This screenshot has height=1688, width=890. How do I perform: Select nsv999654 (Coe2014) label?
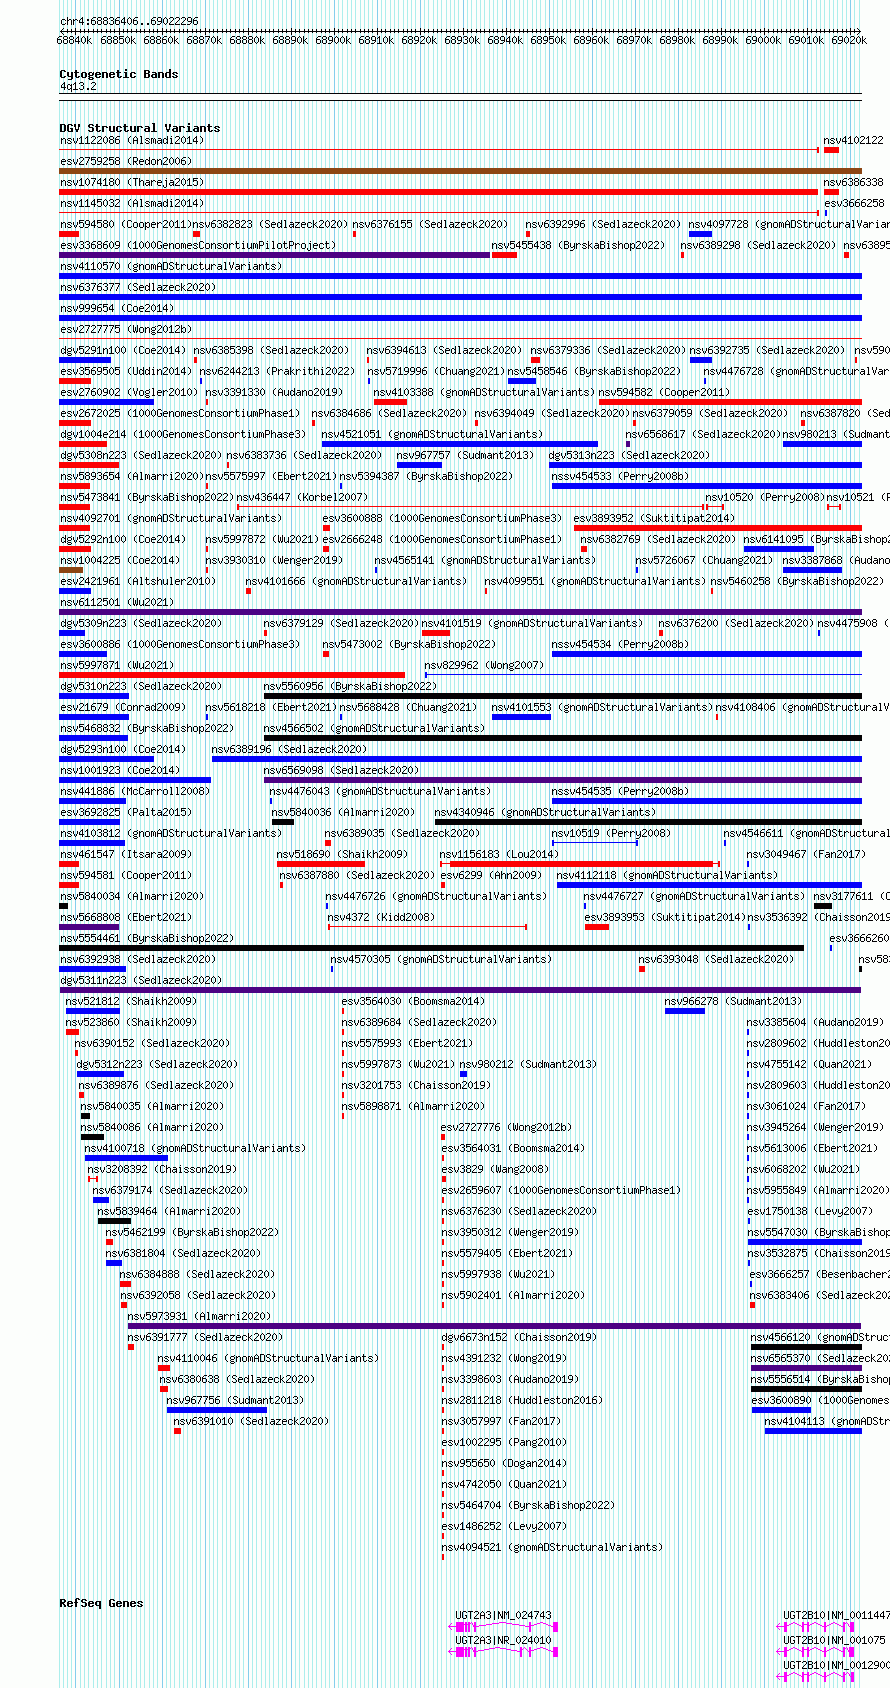[x=116, y=308]
